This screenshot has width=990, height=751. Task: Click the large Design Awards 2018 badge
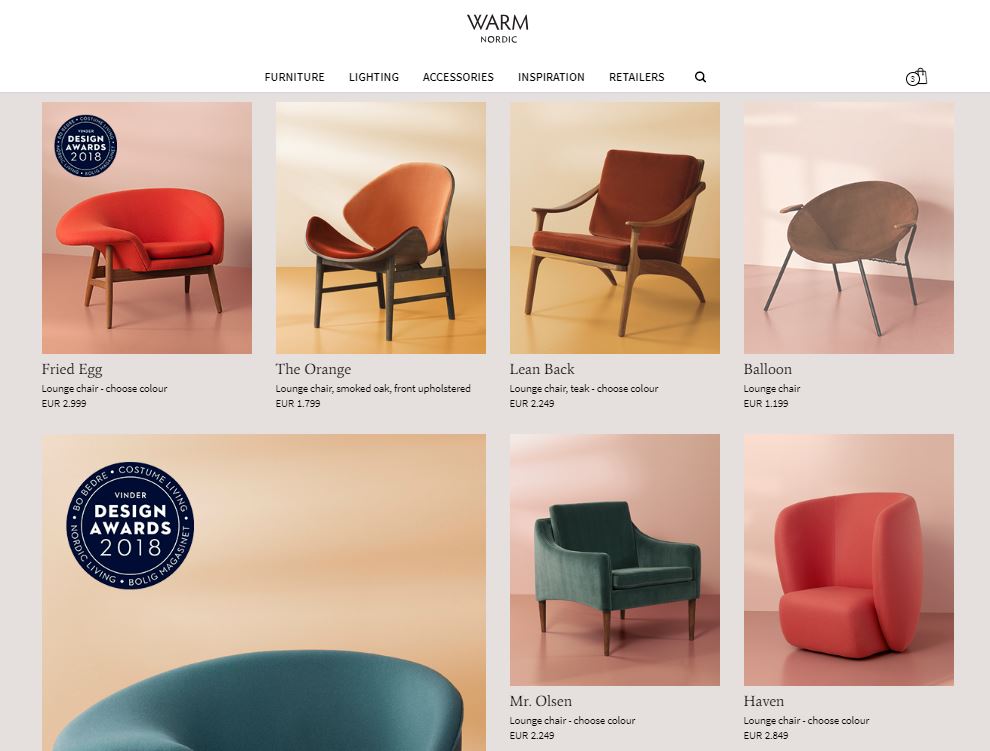pyautogui.click(x=130, y=526)
